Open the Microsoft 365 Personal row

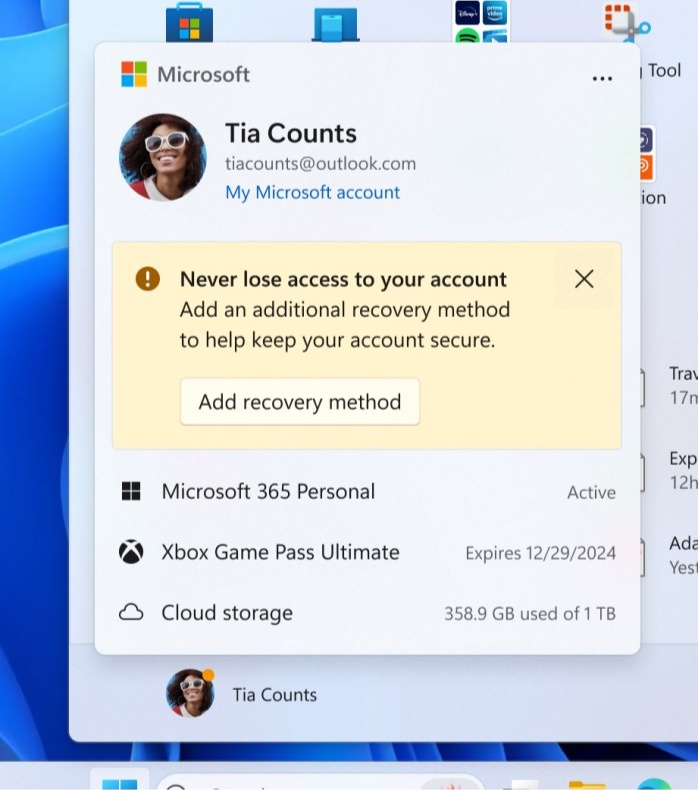[x=367, y=492]
